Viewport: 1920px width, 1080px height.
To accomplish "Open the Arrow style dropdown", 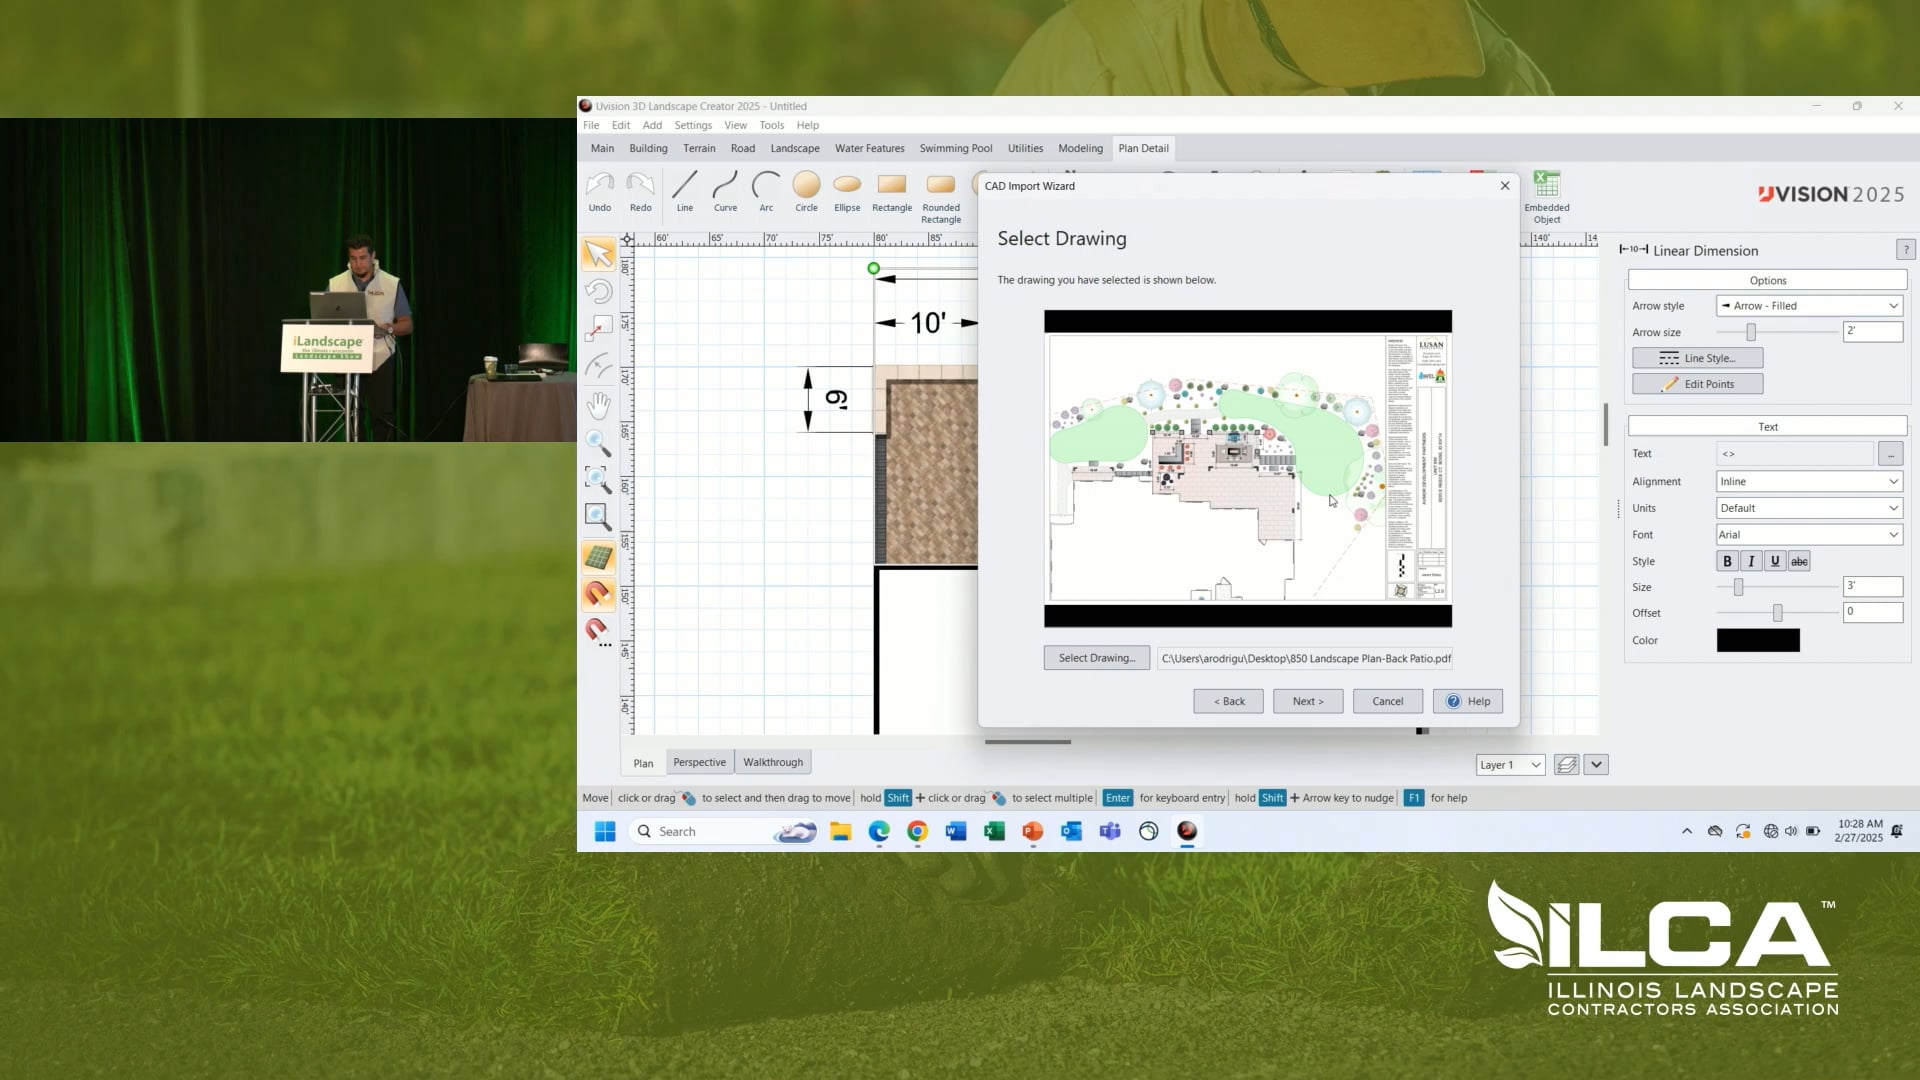I will (x=1808, y=306).
